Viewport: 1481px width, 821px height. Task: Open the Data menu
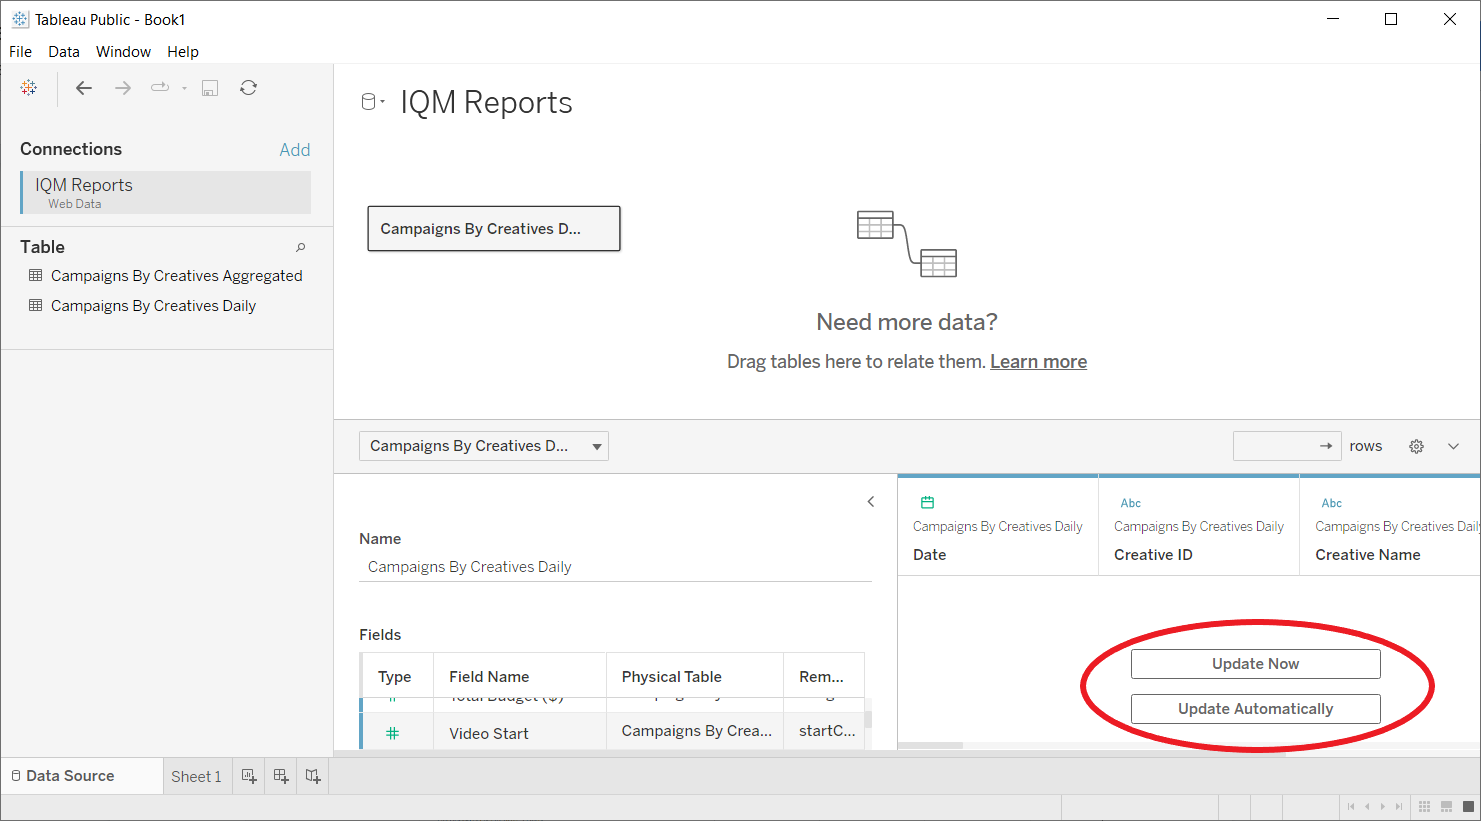point(64,52)
